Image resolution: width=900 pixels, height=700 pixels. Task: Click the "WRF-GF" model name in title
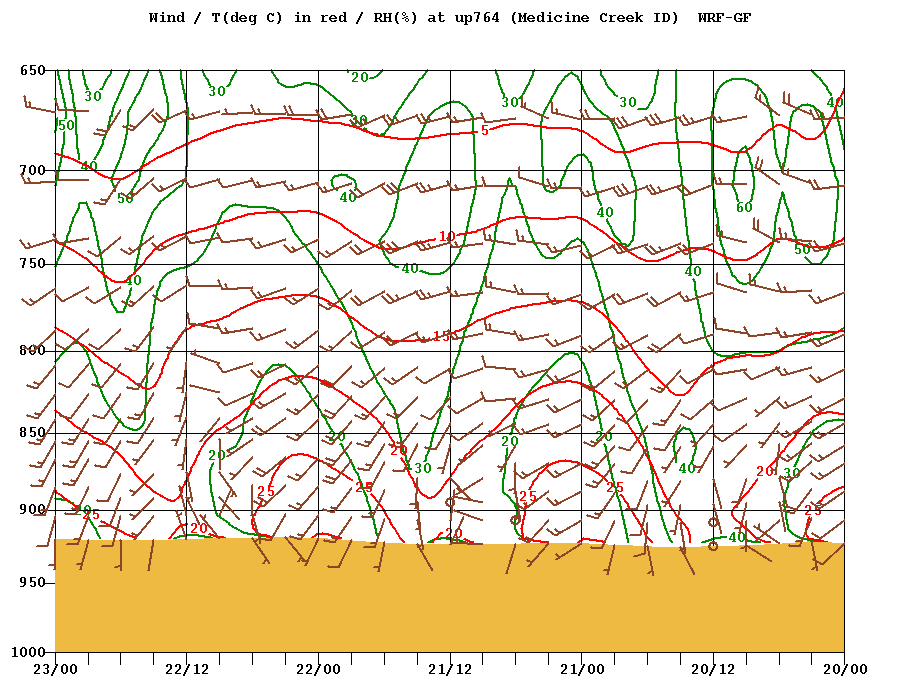click(724, 18)
